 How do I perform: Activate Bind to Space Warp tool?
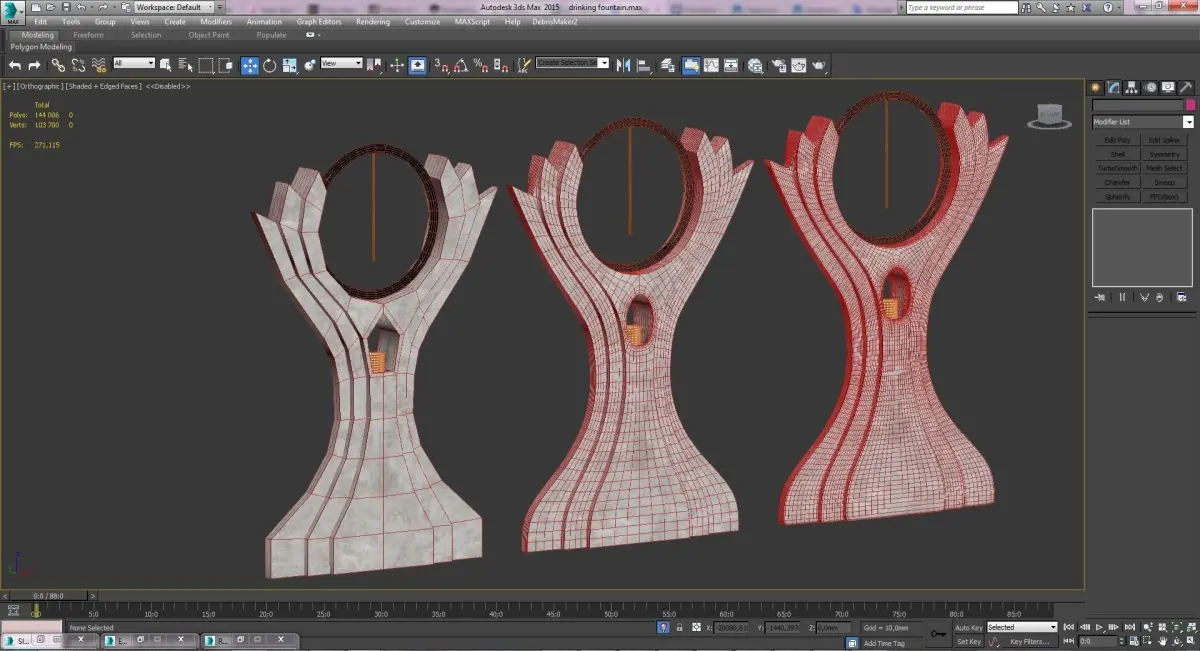coord(99,65)
